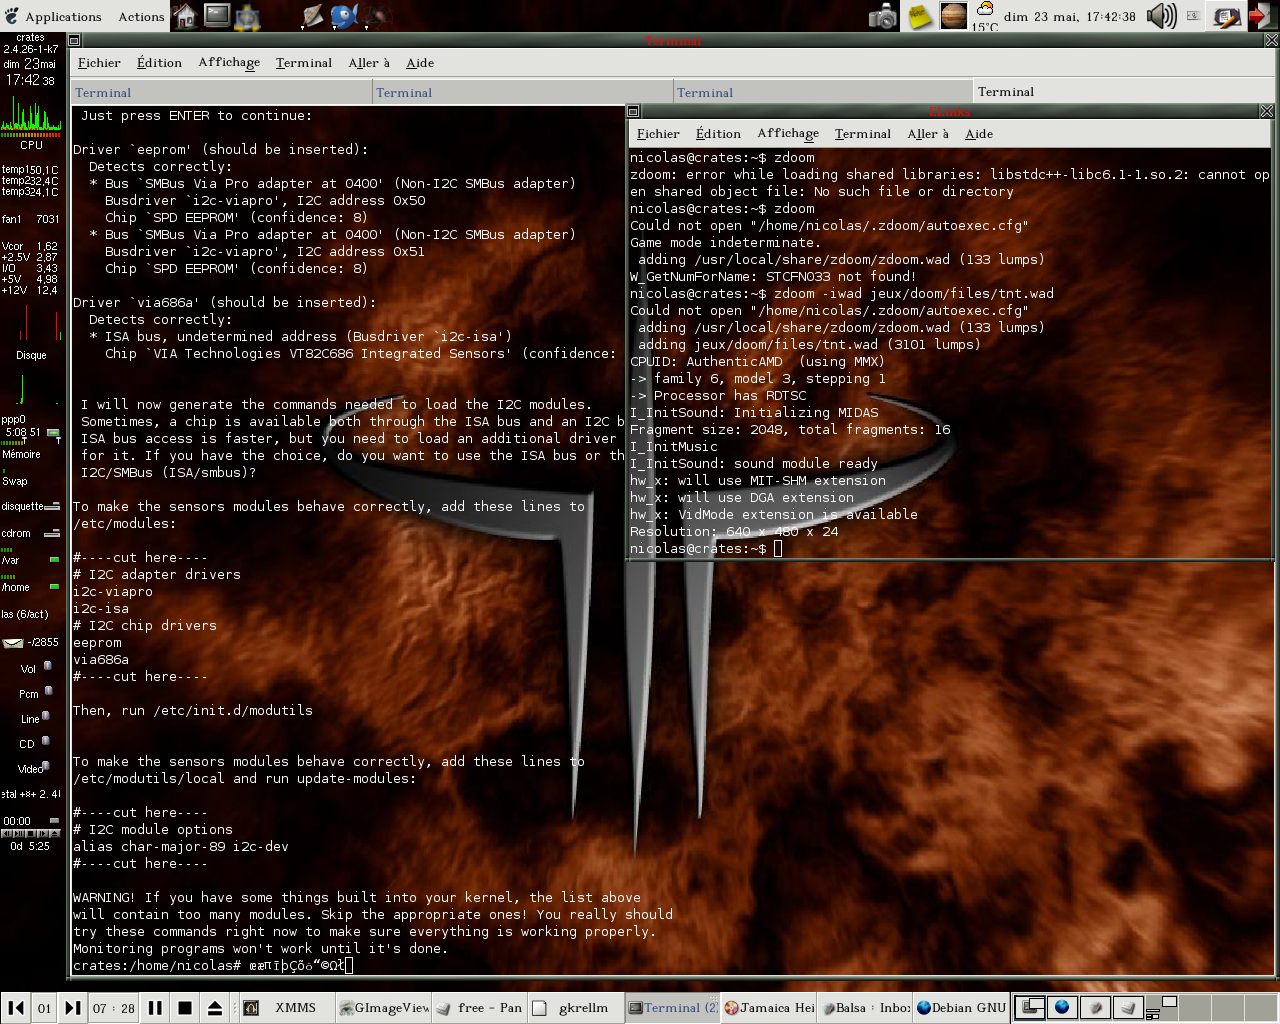
Task: Click the weather applet showing 15°C
Action: (985, 16)
